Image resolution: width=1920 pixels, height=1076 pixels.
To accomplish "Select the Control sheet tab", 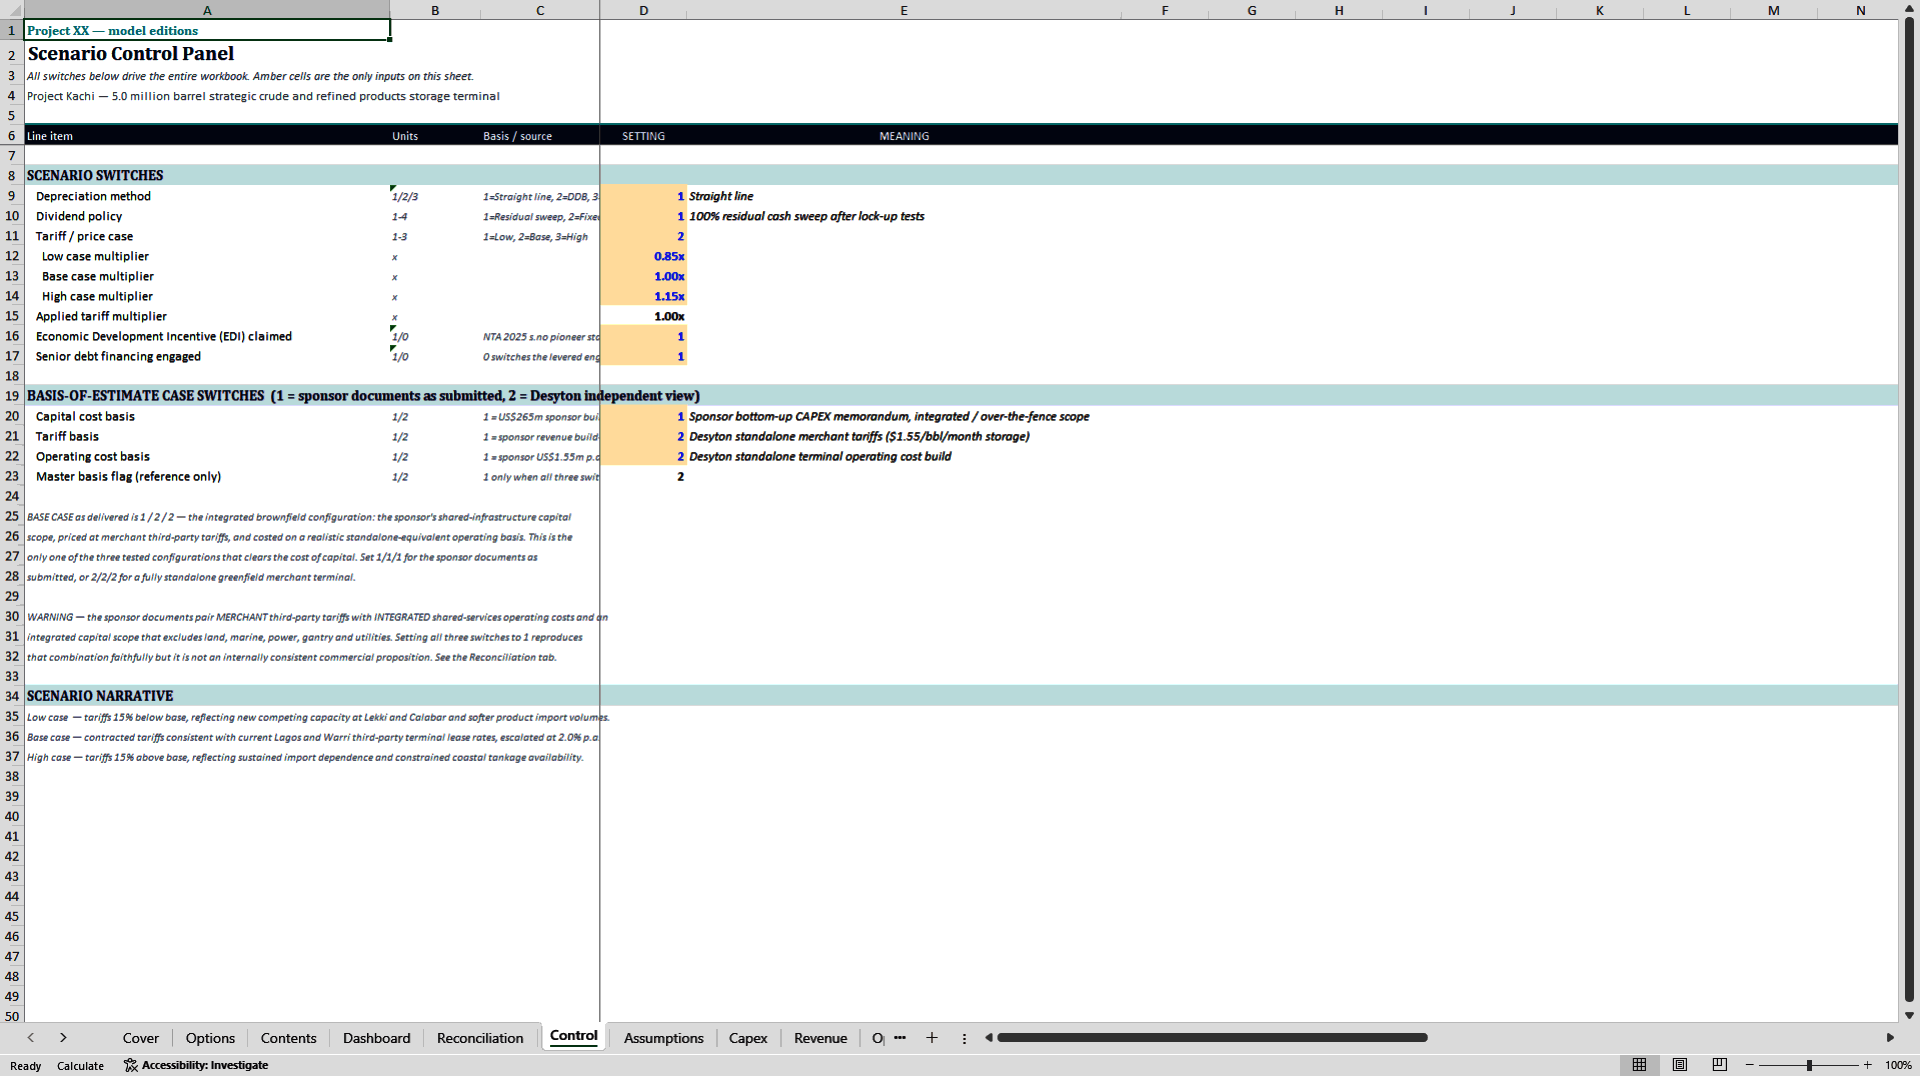I will click(574, 1036).
